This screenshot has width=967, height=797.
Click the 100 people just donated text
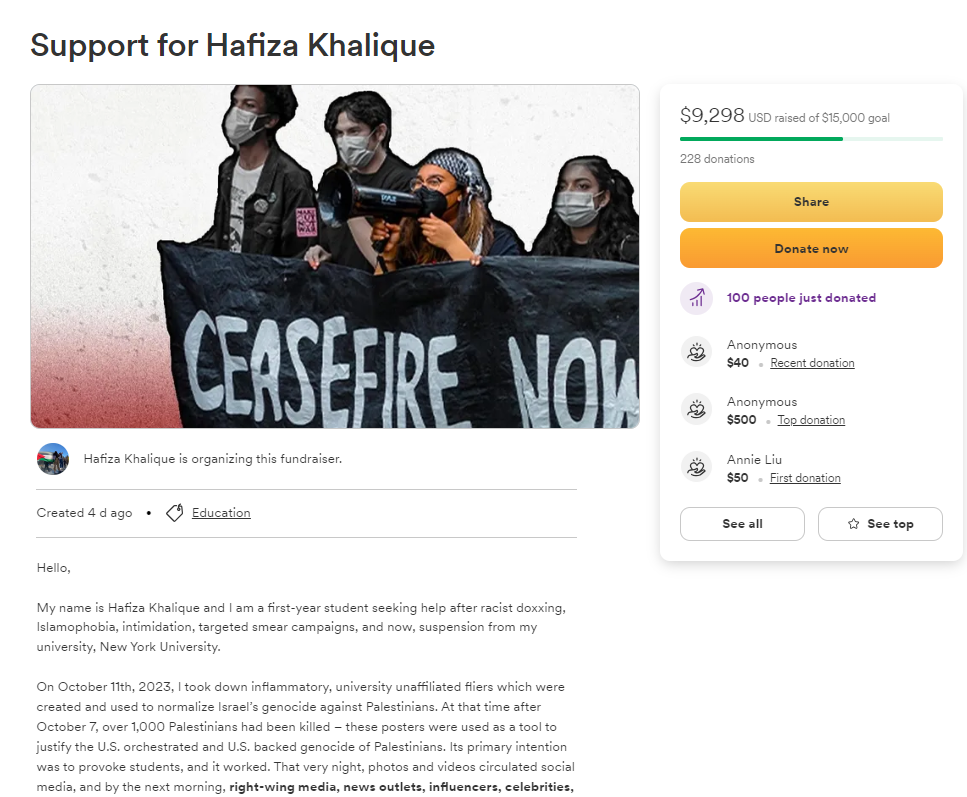point(801,298)
